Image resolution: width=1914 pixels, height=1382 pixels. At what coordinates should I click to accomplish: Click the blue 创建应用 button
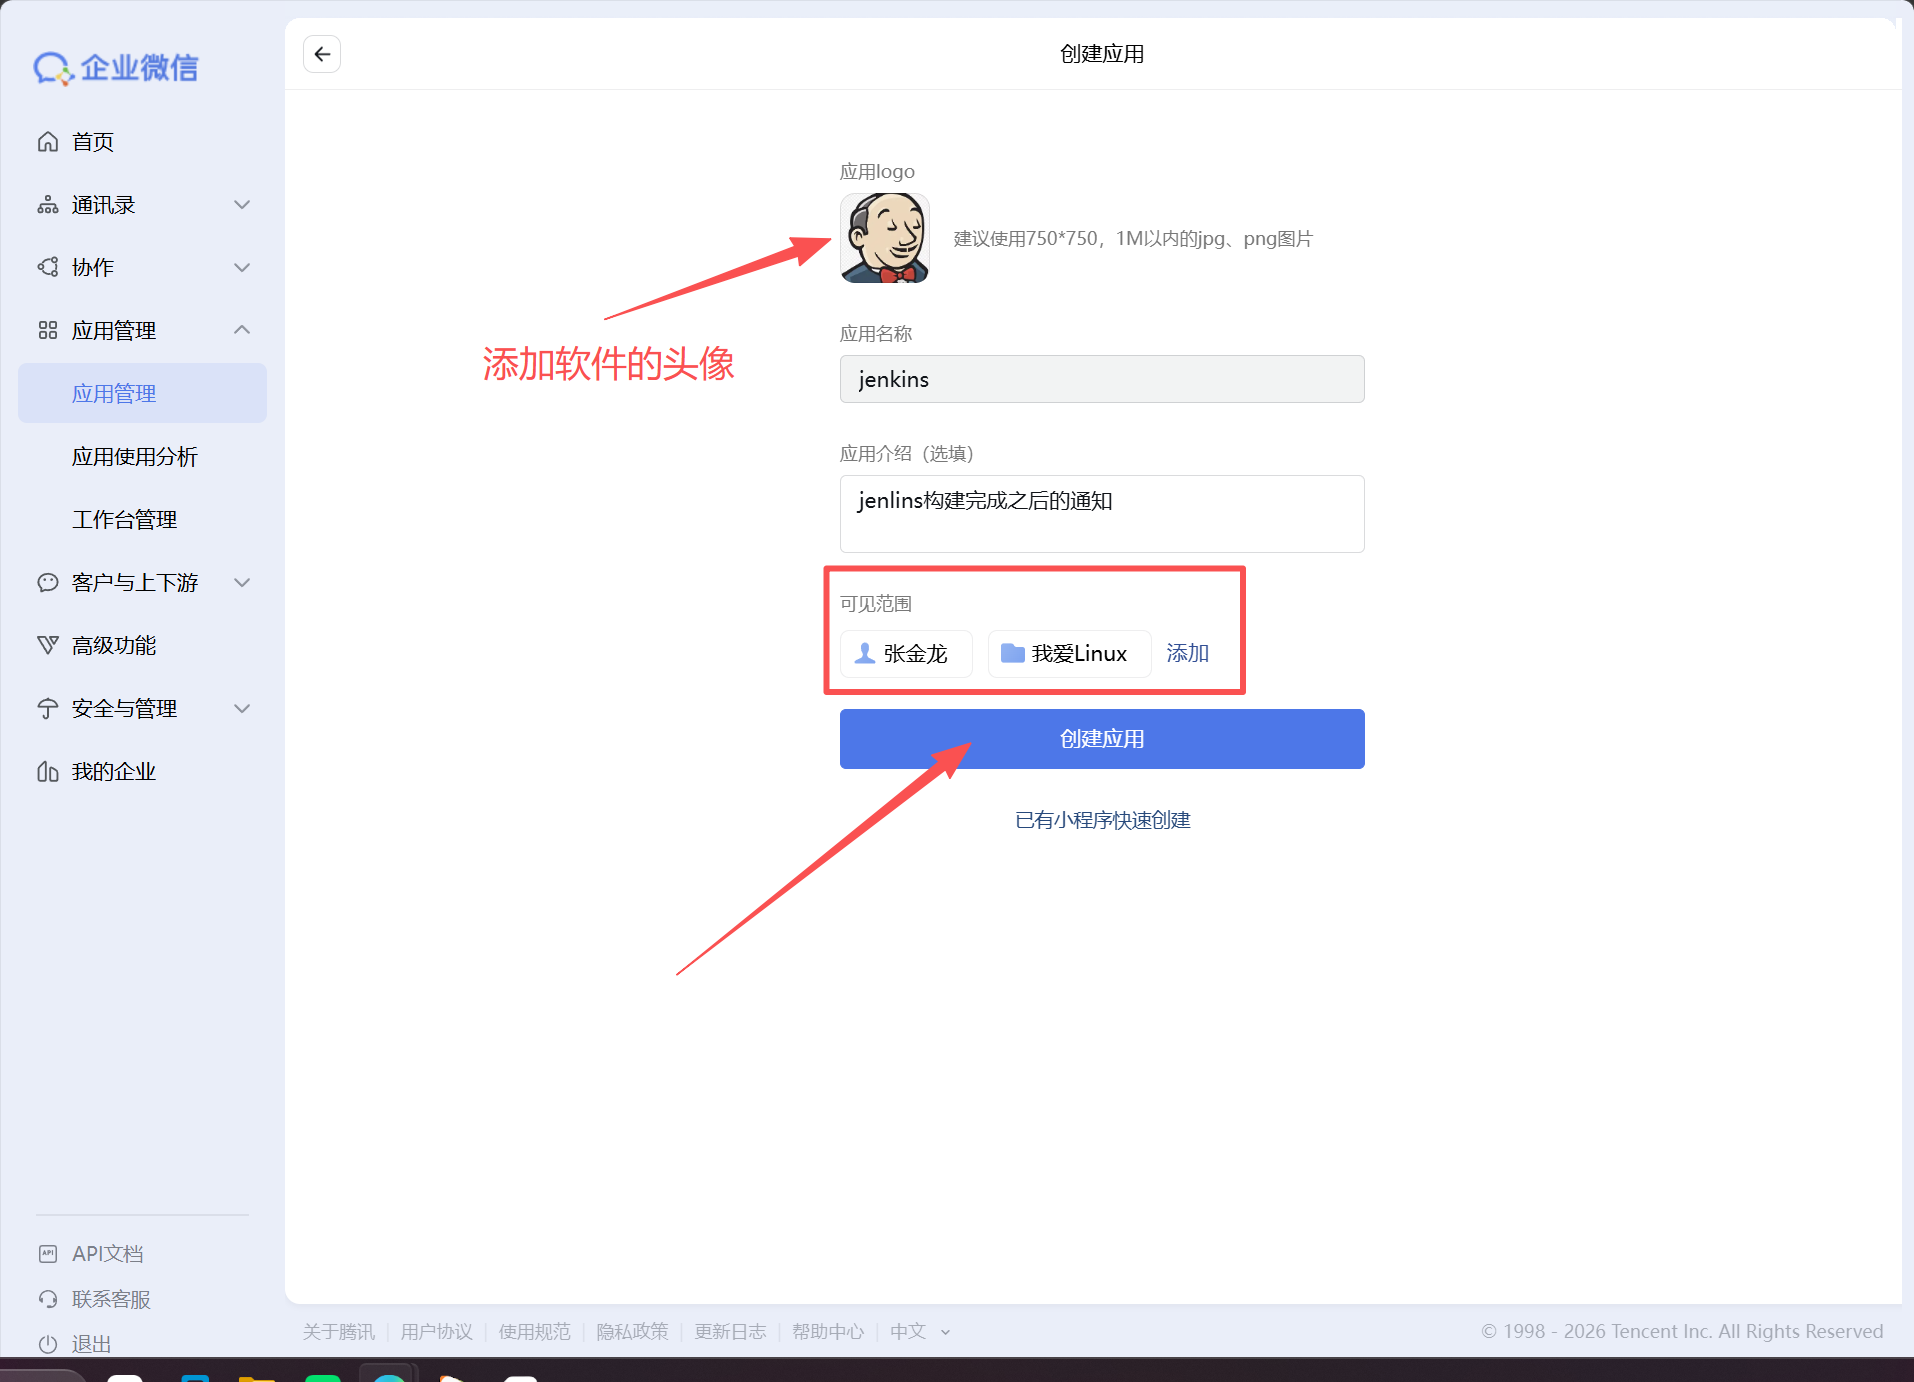coord(1102,739)
